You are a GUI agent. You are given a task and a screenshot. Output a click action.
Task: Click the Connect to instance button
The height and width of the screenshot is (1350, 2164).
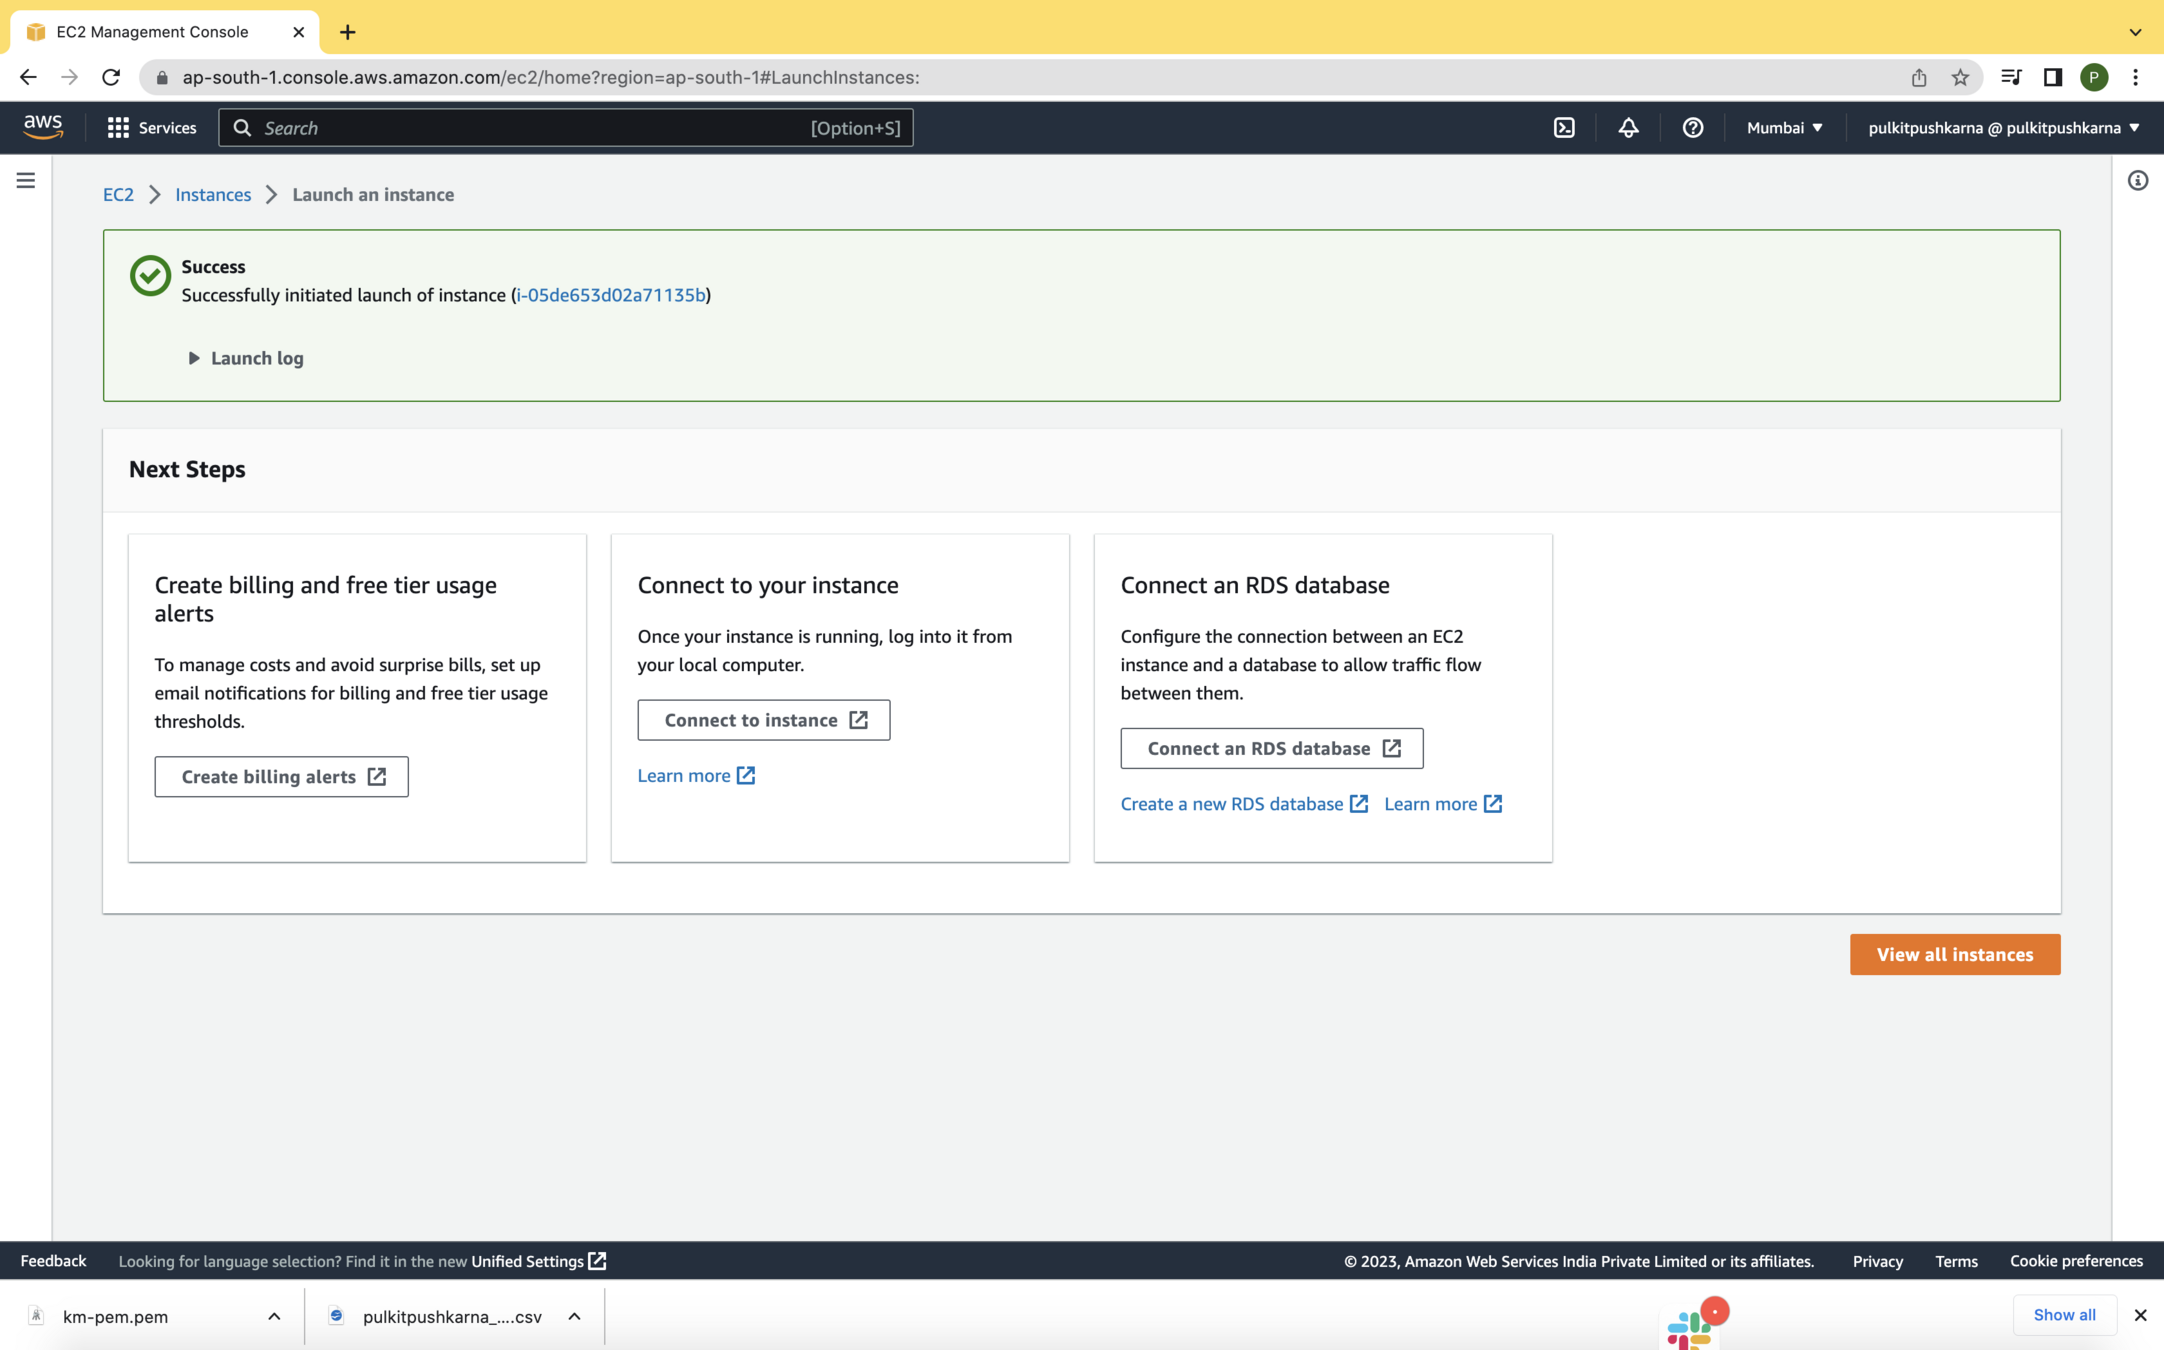point(763,720)
